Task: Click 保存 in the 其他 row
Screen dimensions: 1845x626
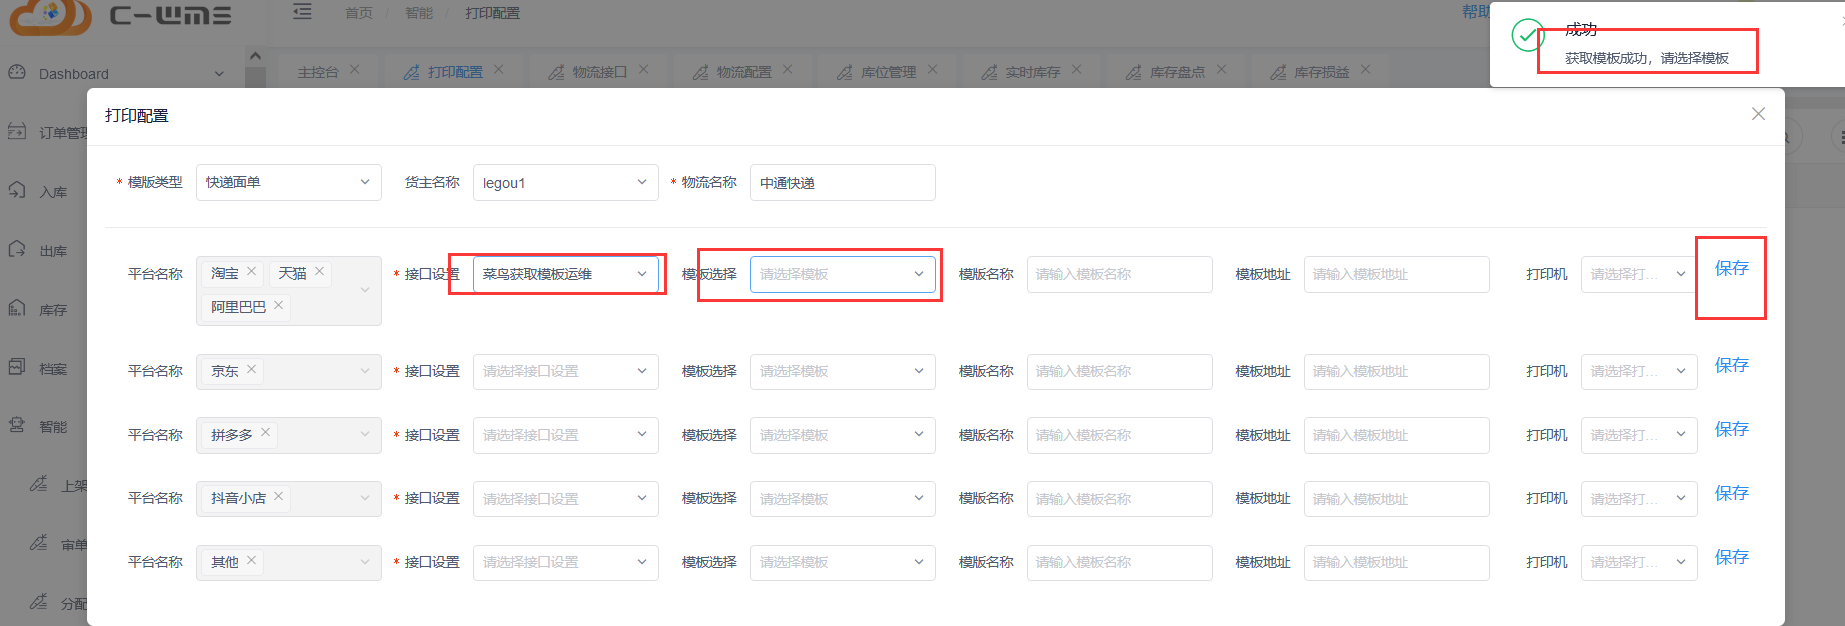Action: (x=1732, y=557)
